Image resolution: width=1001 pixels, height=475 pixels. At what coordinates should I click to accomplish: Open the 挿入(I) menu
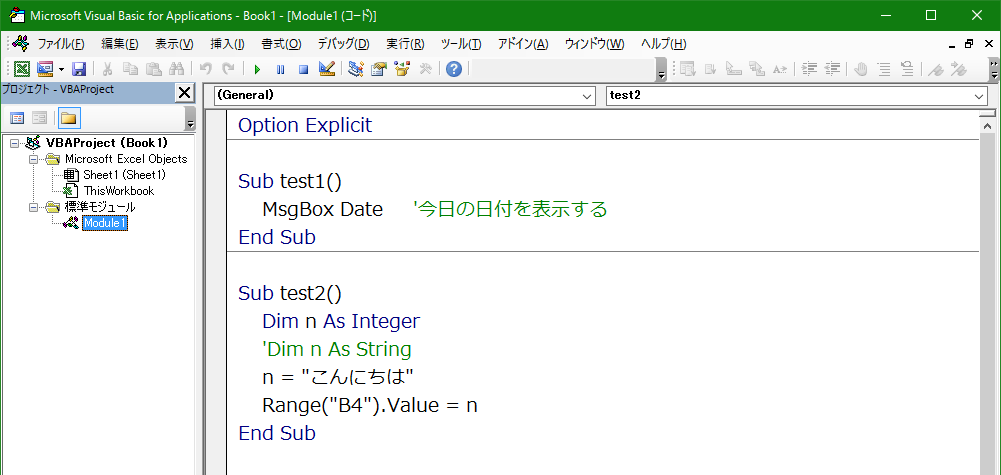click(x=227, y=44)
